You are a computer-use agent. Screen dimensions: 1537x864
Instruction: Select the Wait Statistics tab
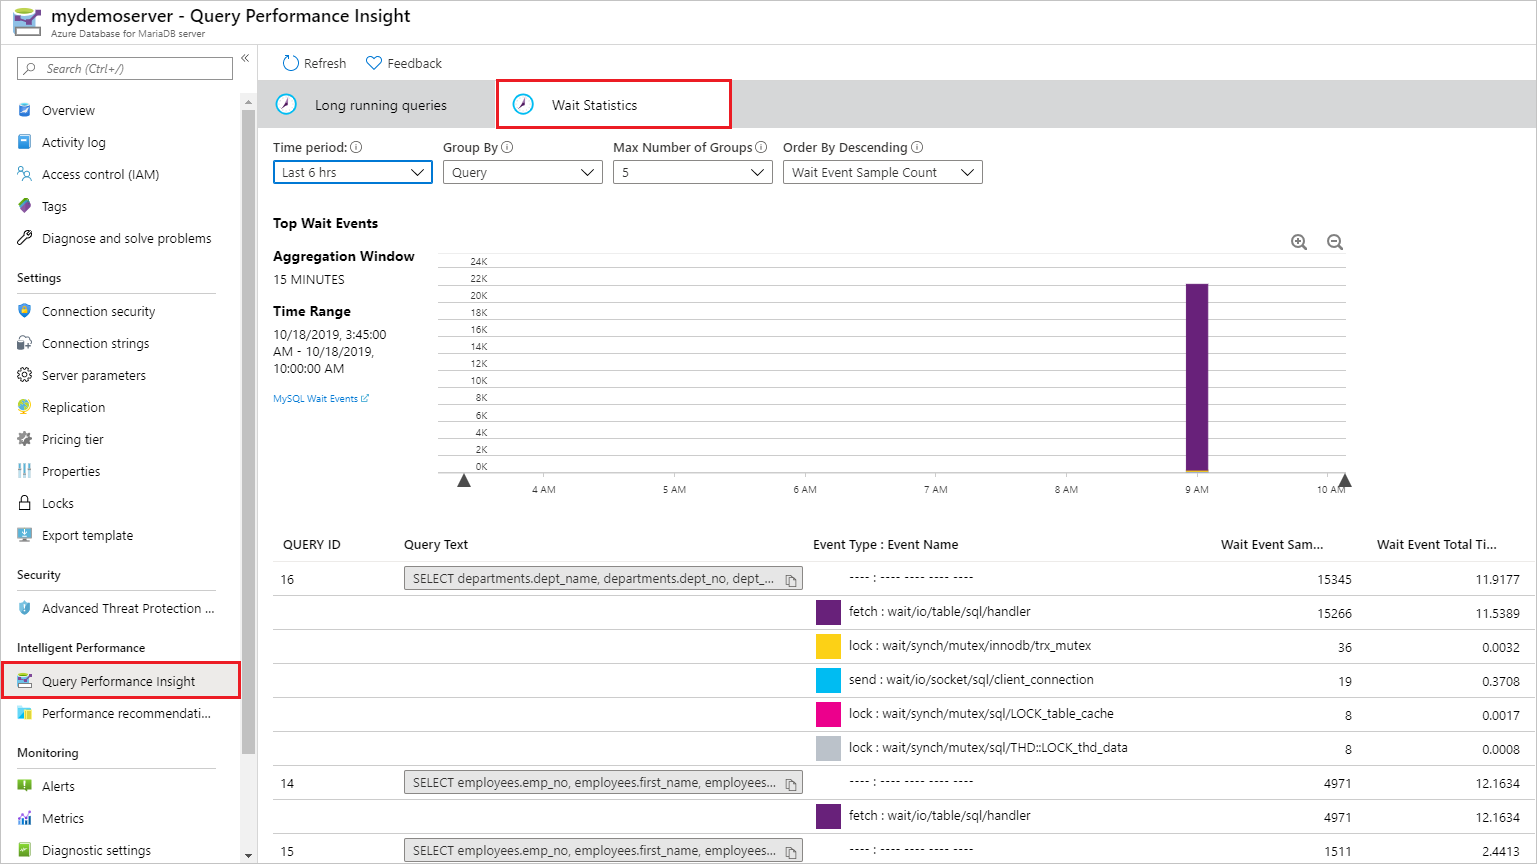[614, 104]
